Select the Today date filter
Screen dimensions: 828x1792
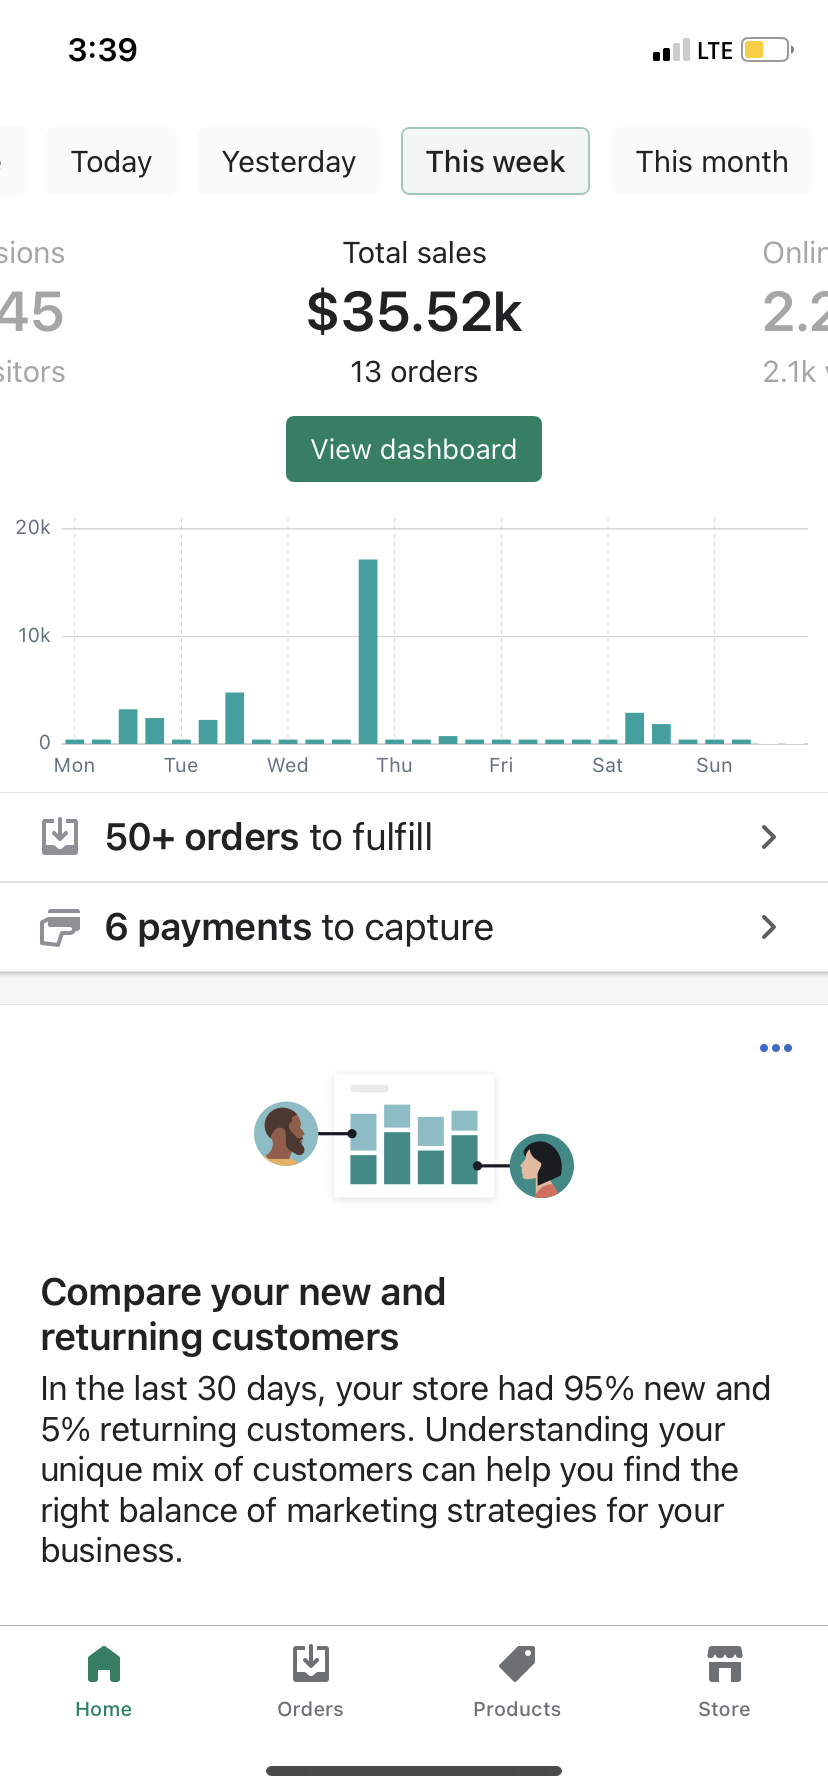111,161
